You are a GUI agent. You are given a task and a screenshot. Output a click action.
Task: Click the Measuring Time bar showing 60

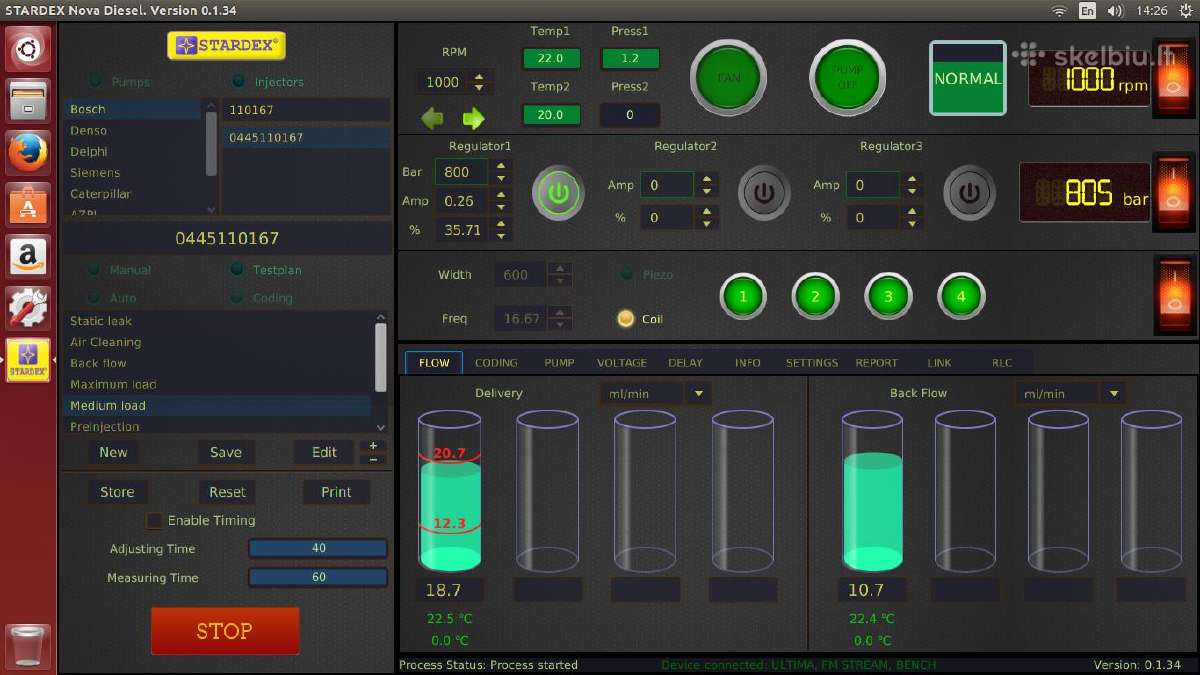318,577
